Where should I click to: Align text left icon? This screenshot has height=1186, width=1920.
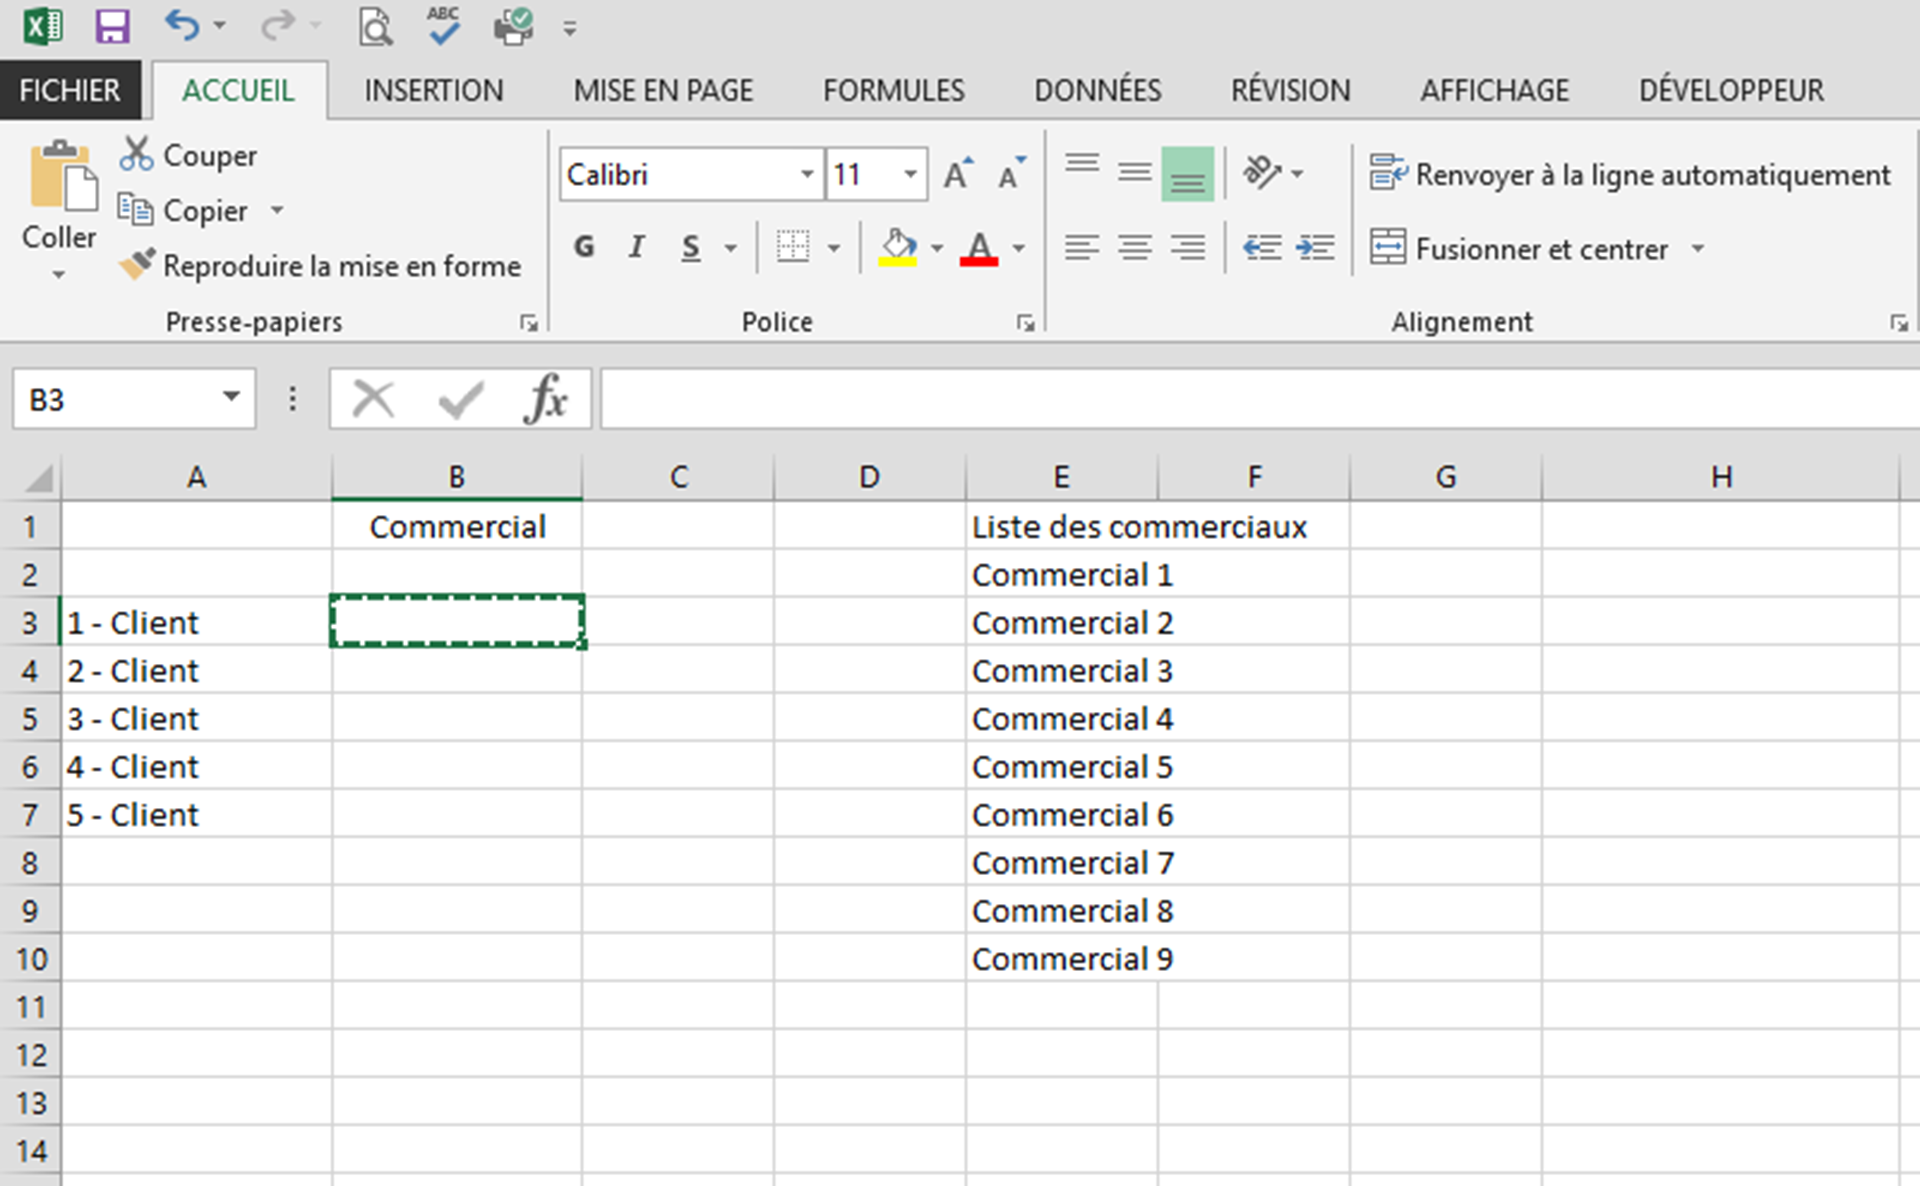pos(1082,247)
